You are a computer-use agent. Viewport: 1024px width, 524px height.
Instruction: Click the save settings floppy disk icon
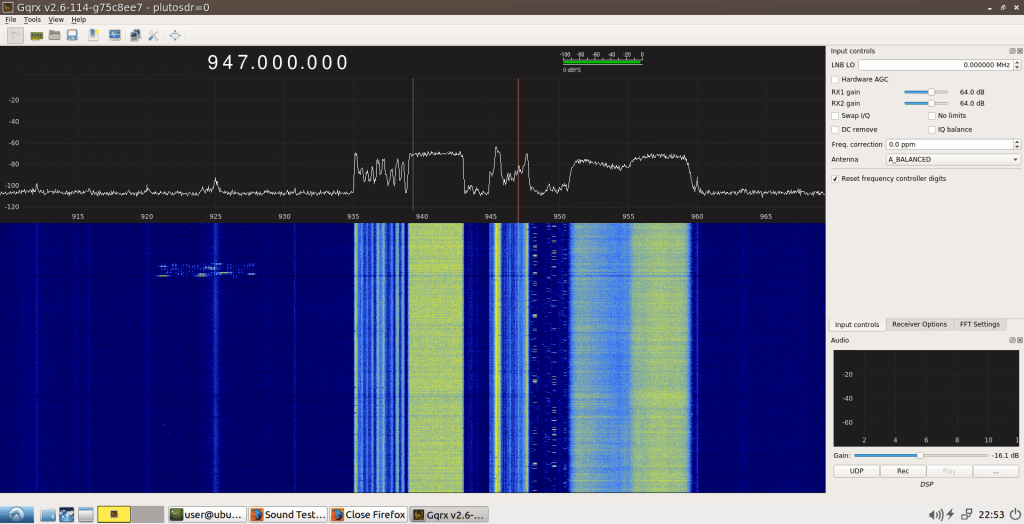(73, 36)
